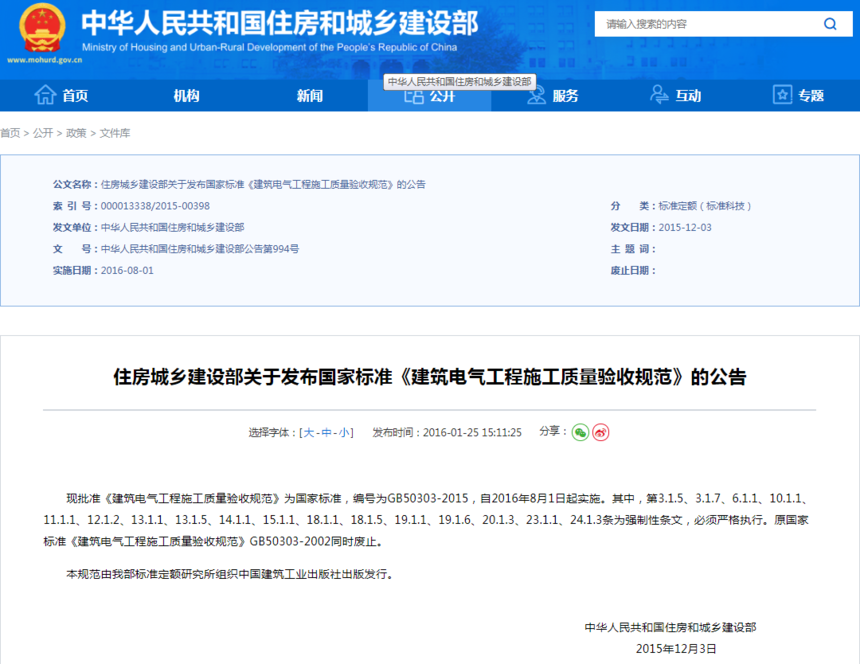
Task: Open the 公开 navigation tab
Action: tap(429, 96)
